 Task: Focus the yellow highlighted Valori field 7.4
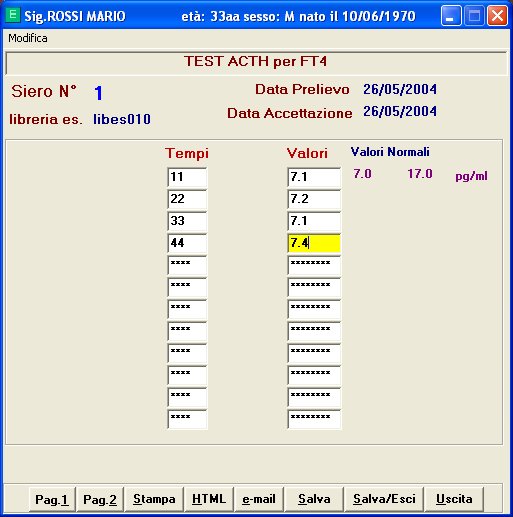click(314, 243)
